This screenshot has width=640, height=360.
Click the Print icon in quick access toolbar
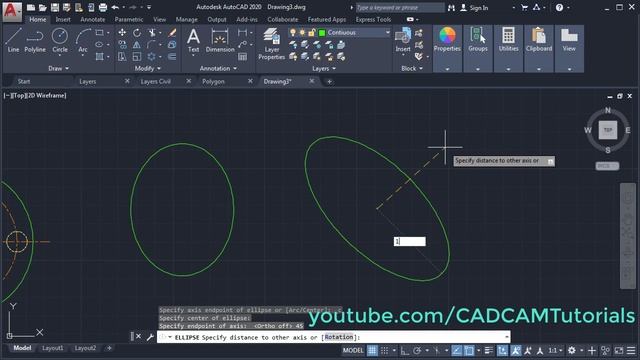coord(103,7)
